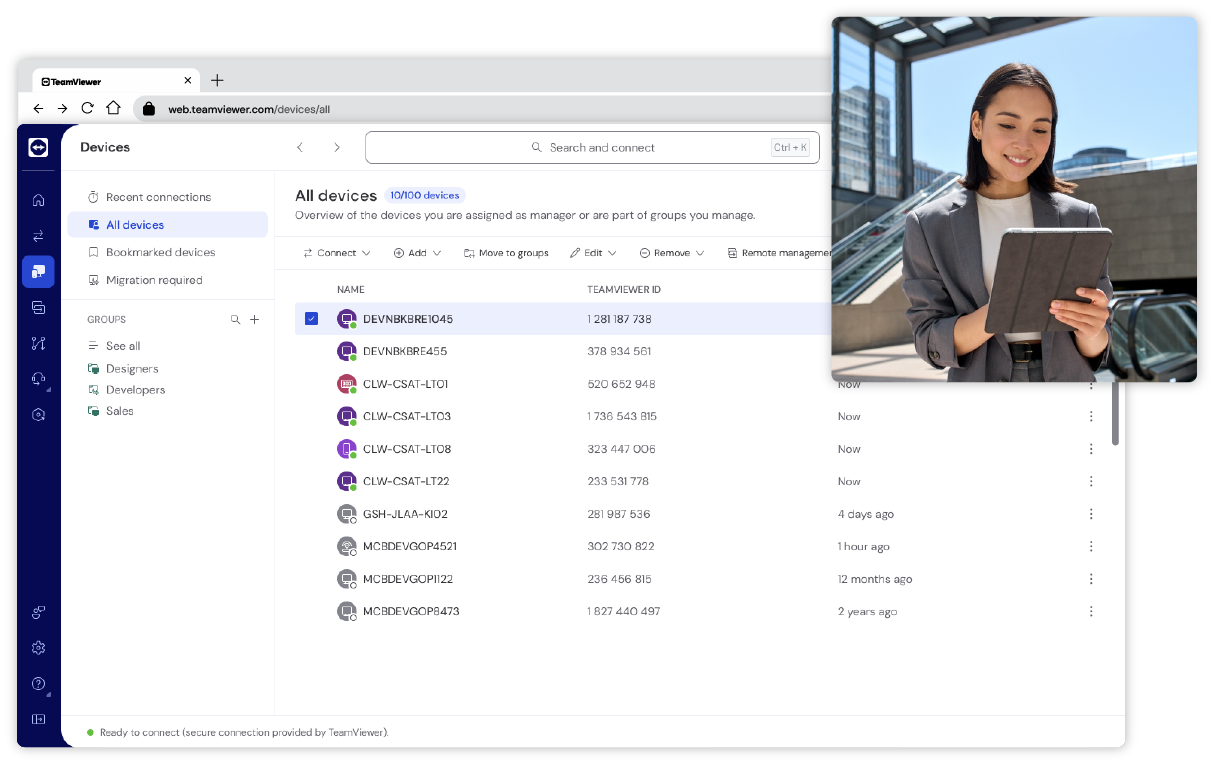Click the device list vertical scrollbar
The image size is (1214, 764).
click(x=1116, y=413)
